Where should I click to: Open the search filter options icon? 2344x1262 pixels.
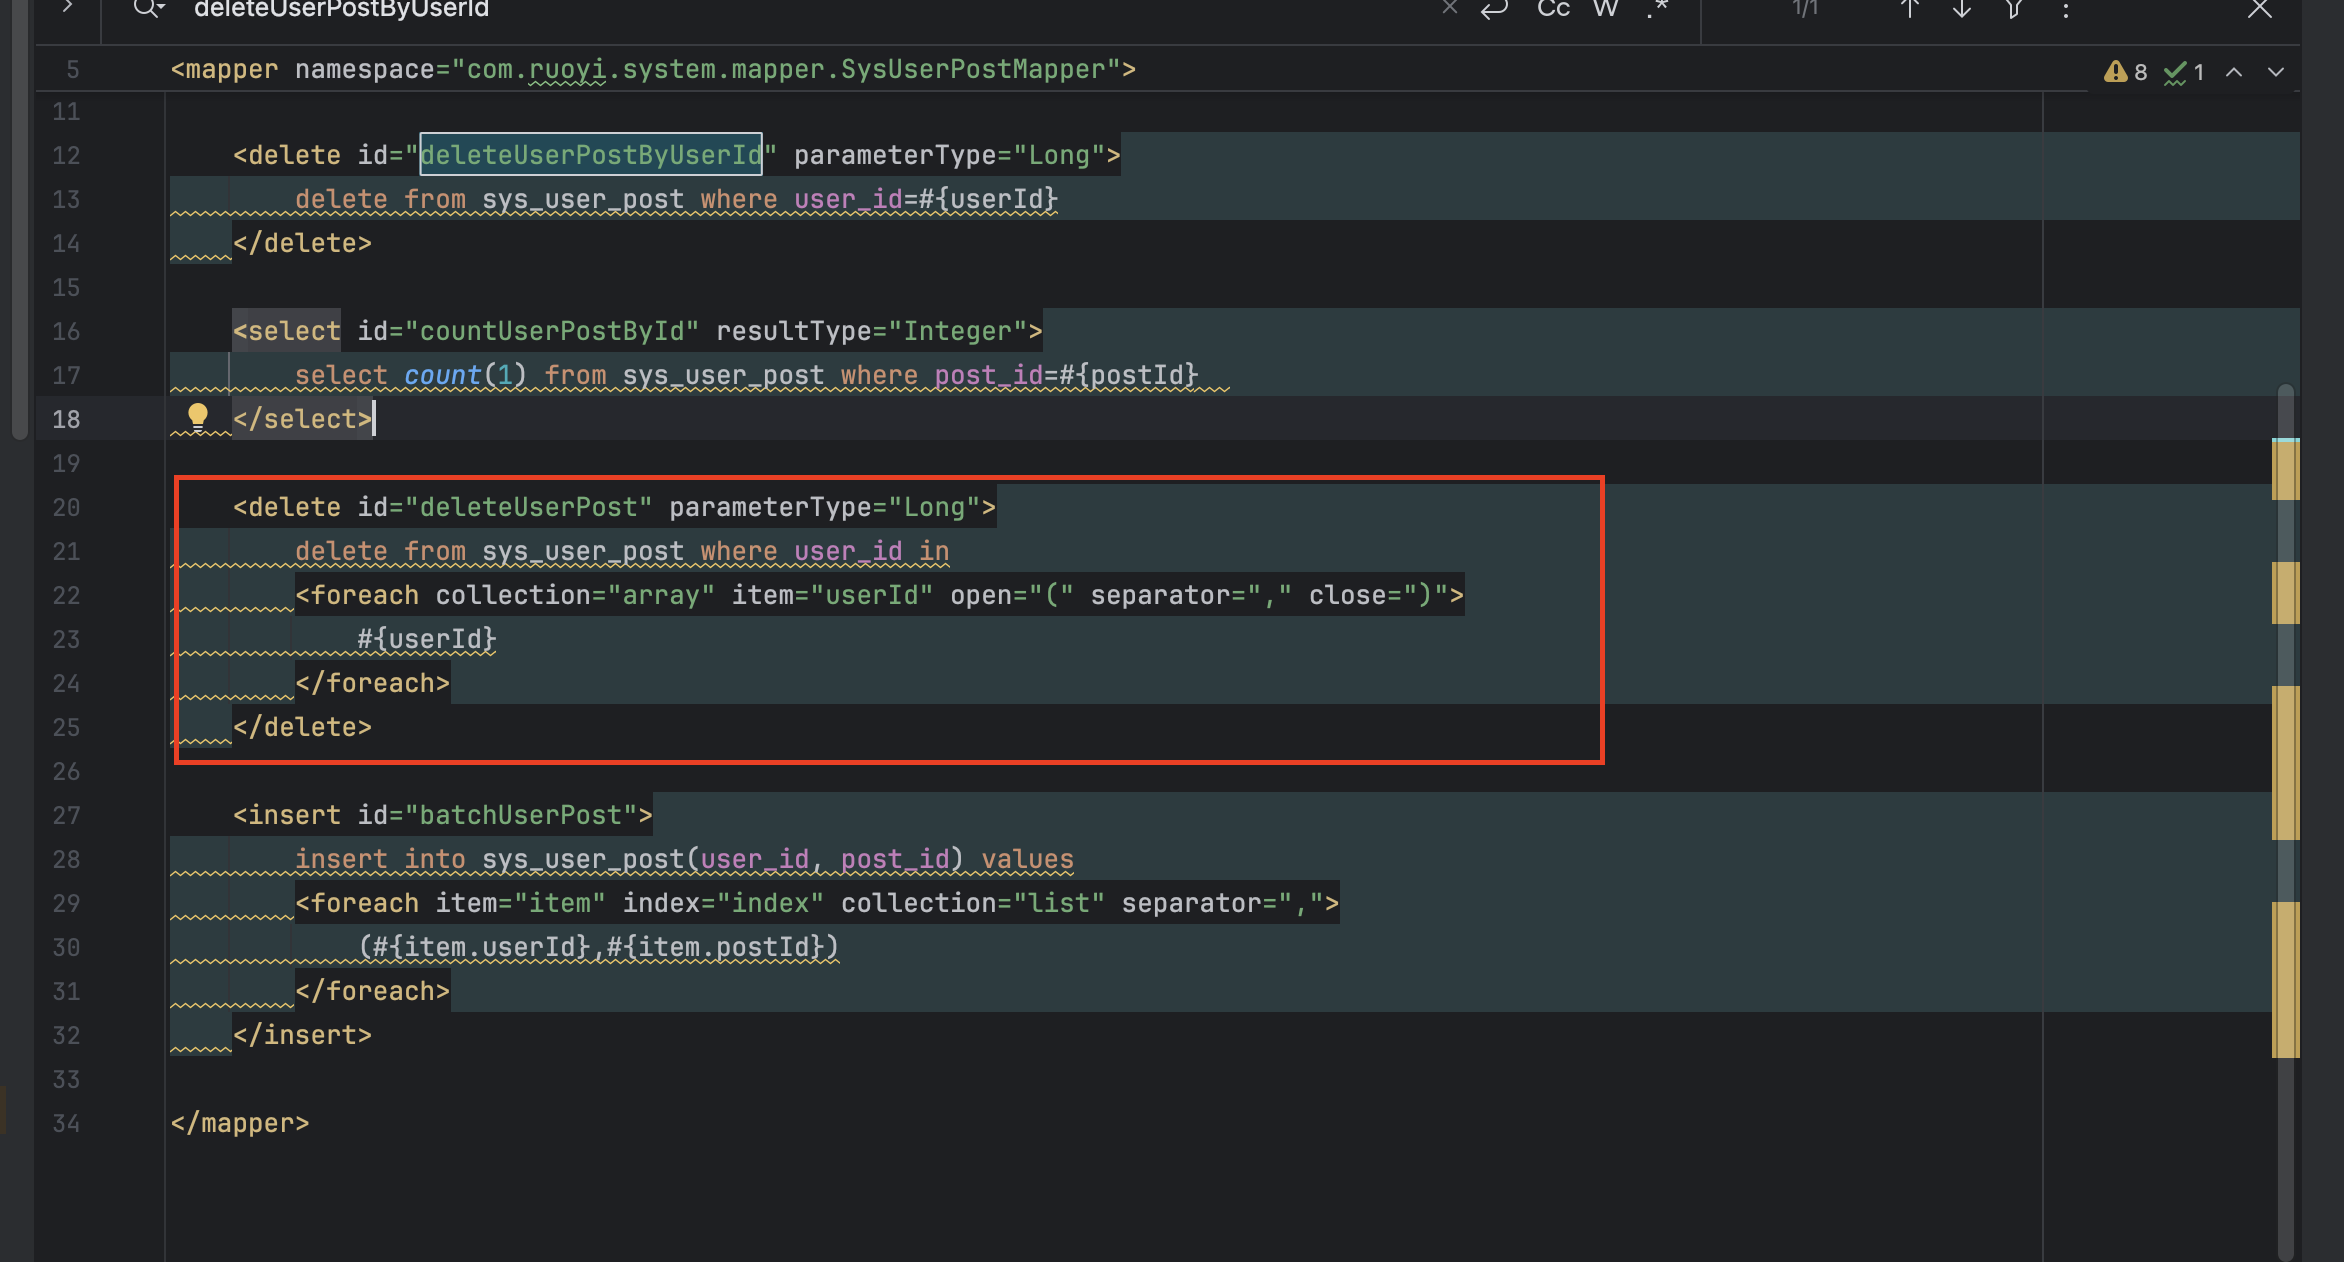coord(2014,9)
